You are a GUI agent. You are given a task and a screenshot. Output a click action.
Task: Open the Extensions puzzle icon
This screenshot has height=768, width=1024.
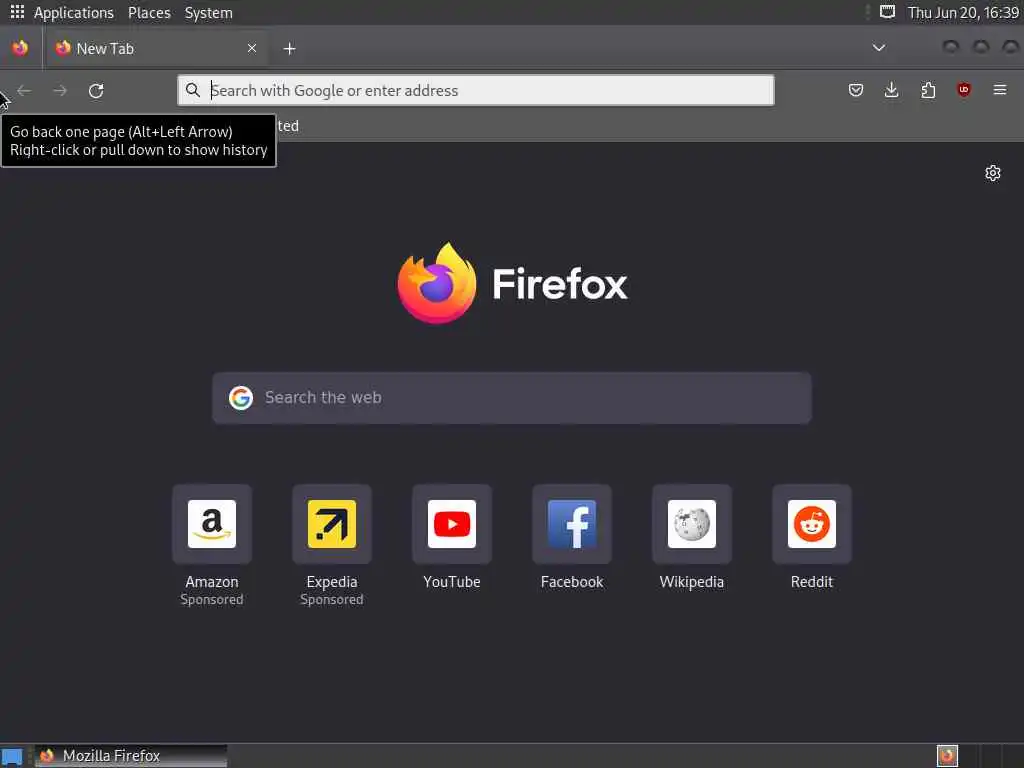[928, 90]
